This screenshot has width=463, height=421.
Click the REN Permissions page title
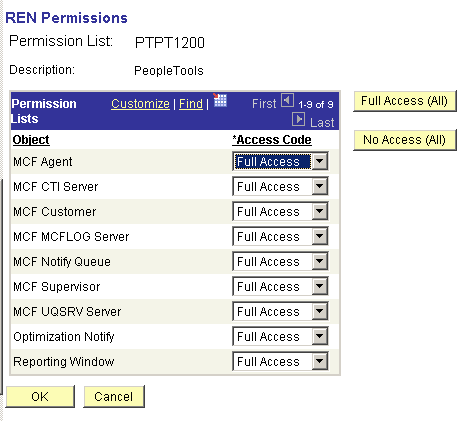point(66,18)
